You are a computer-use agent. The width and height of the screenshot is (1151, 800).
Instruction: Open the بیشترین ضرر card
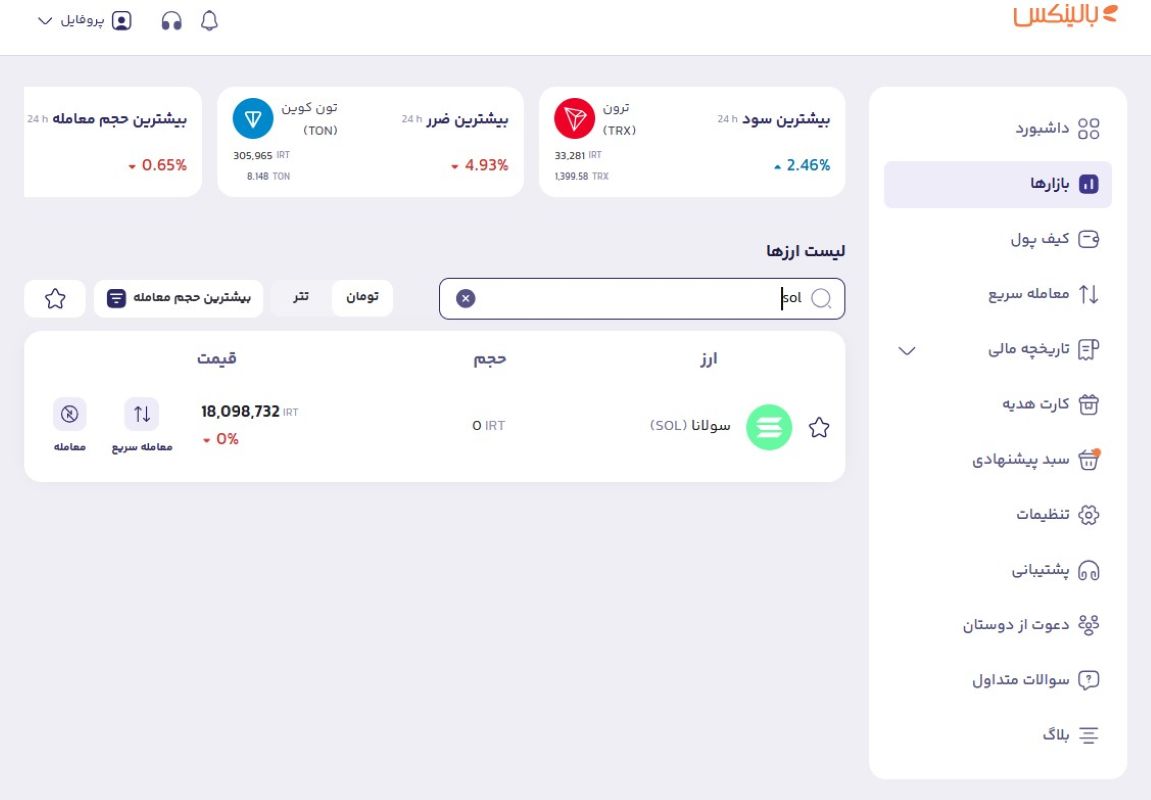371,142
